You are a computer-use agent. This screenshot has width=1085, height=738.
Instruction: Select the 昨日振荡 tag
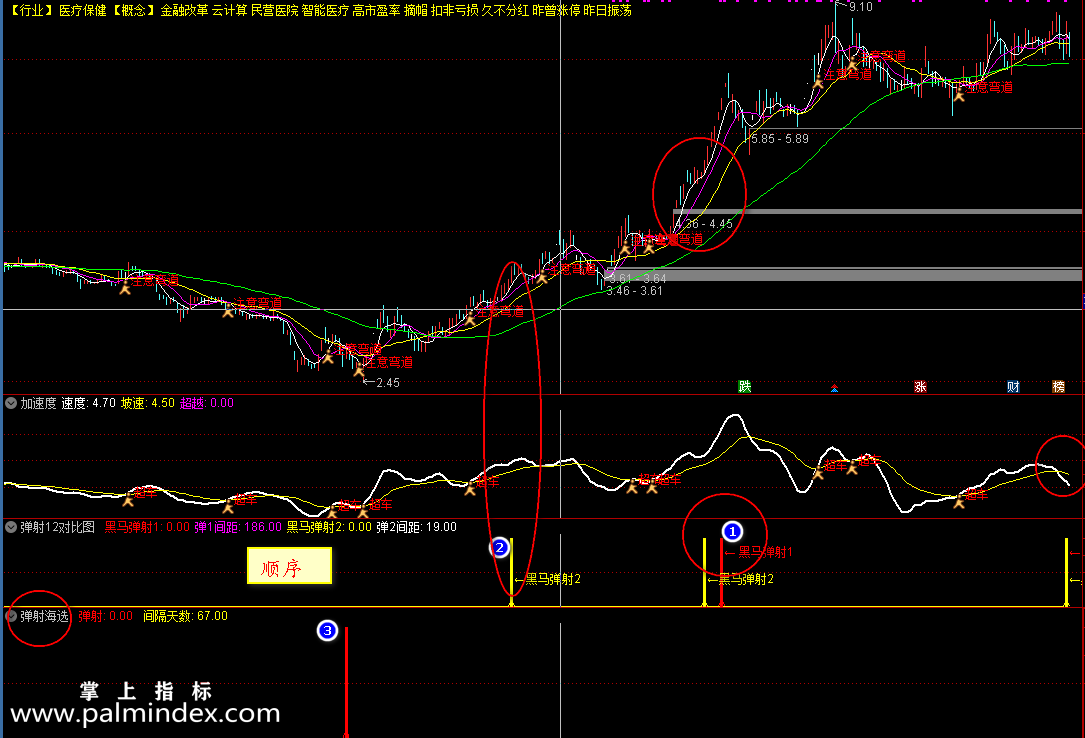pos(608,10)
